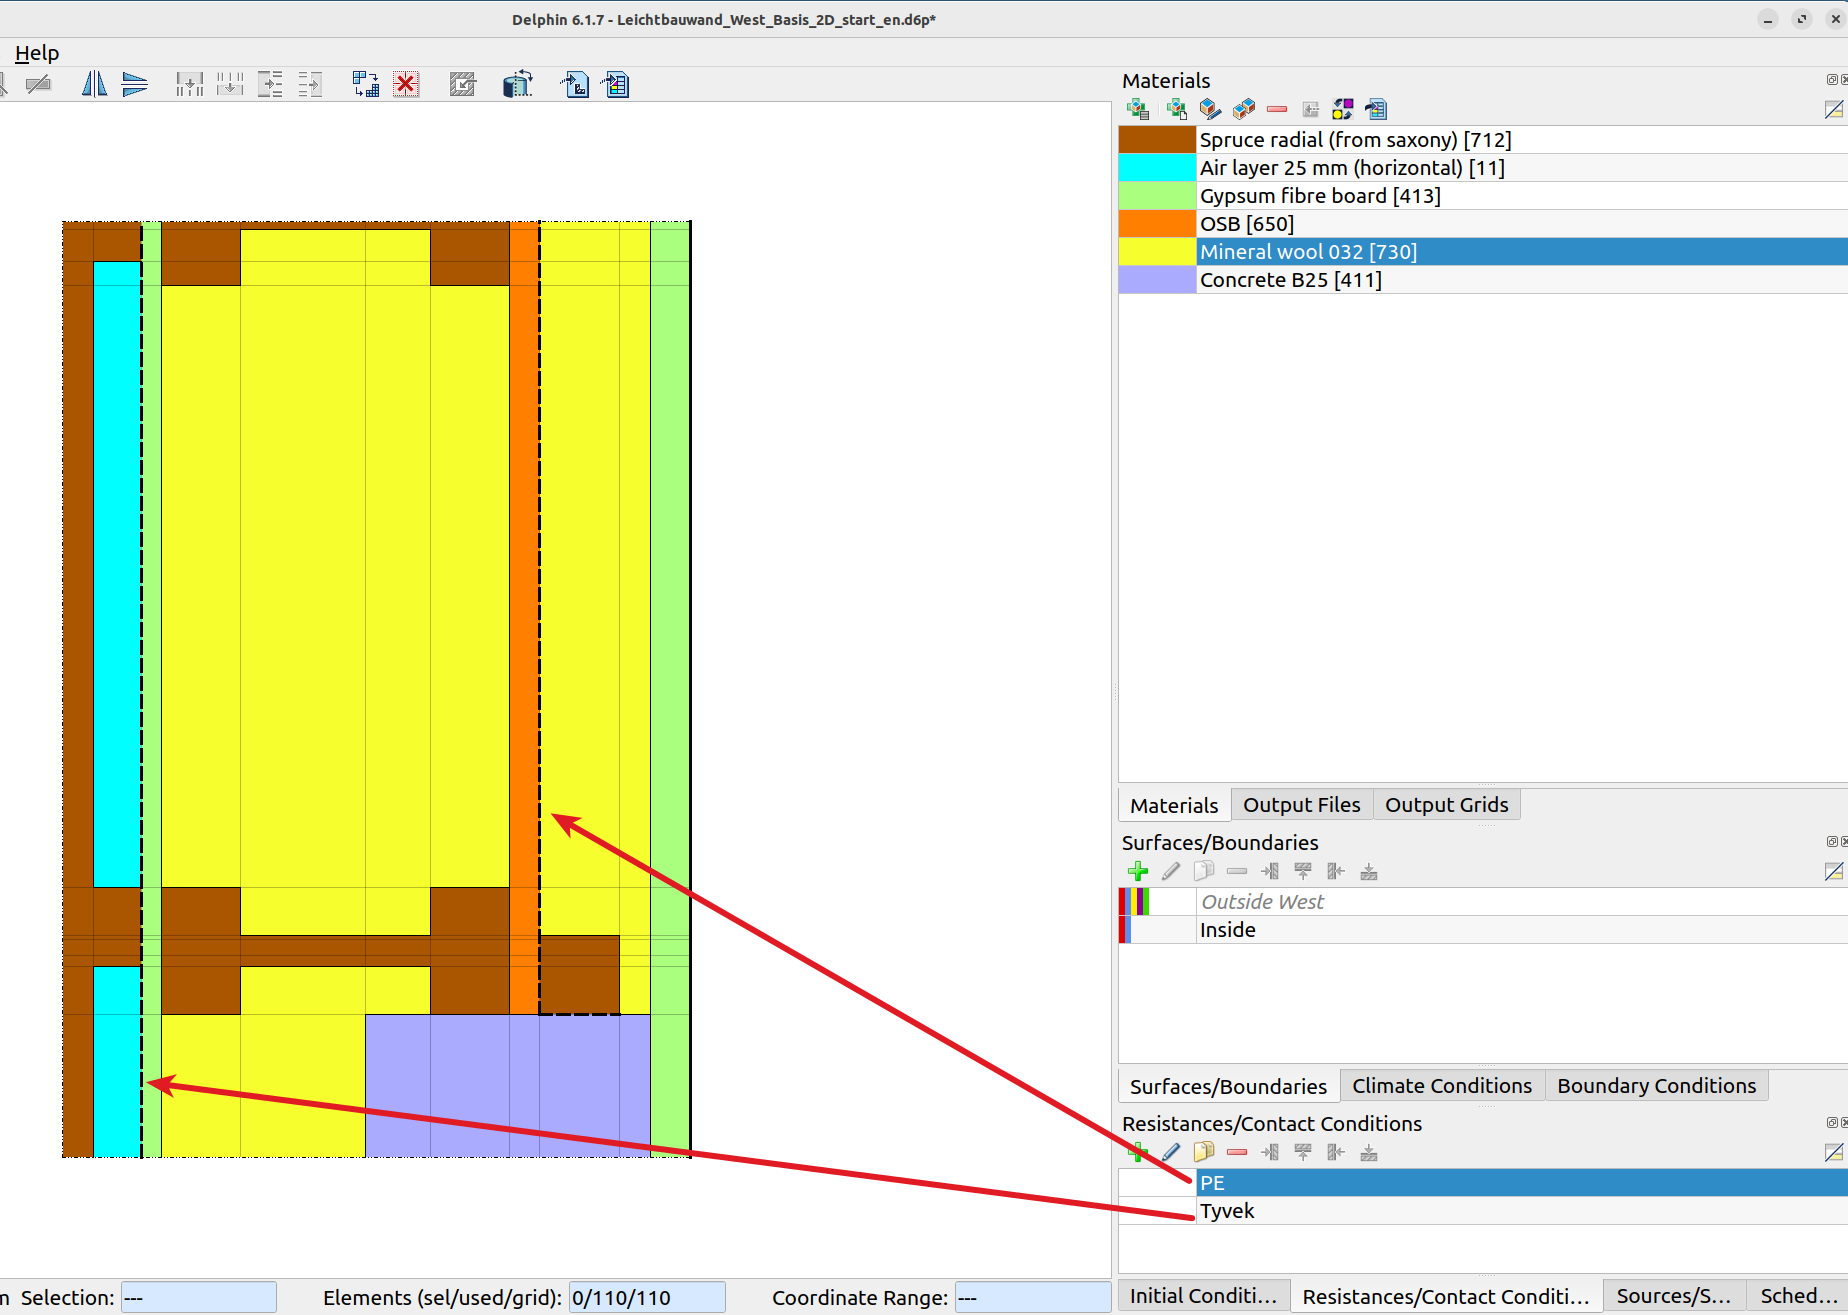Image resolution: width=1848 pixels, height=1315 pixels.
Task: Select the Inside boundary entry
Action: (x=1483, y=930)
